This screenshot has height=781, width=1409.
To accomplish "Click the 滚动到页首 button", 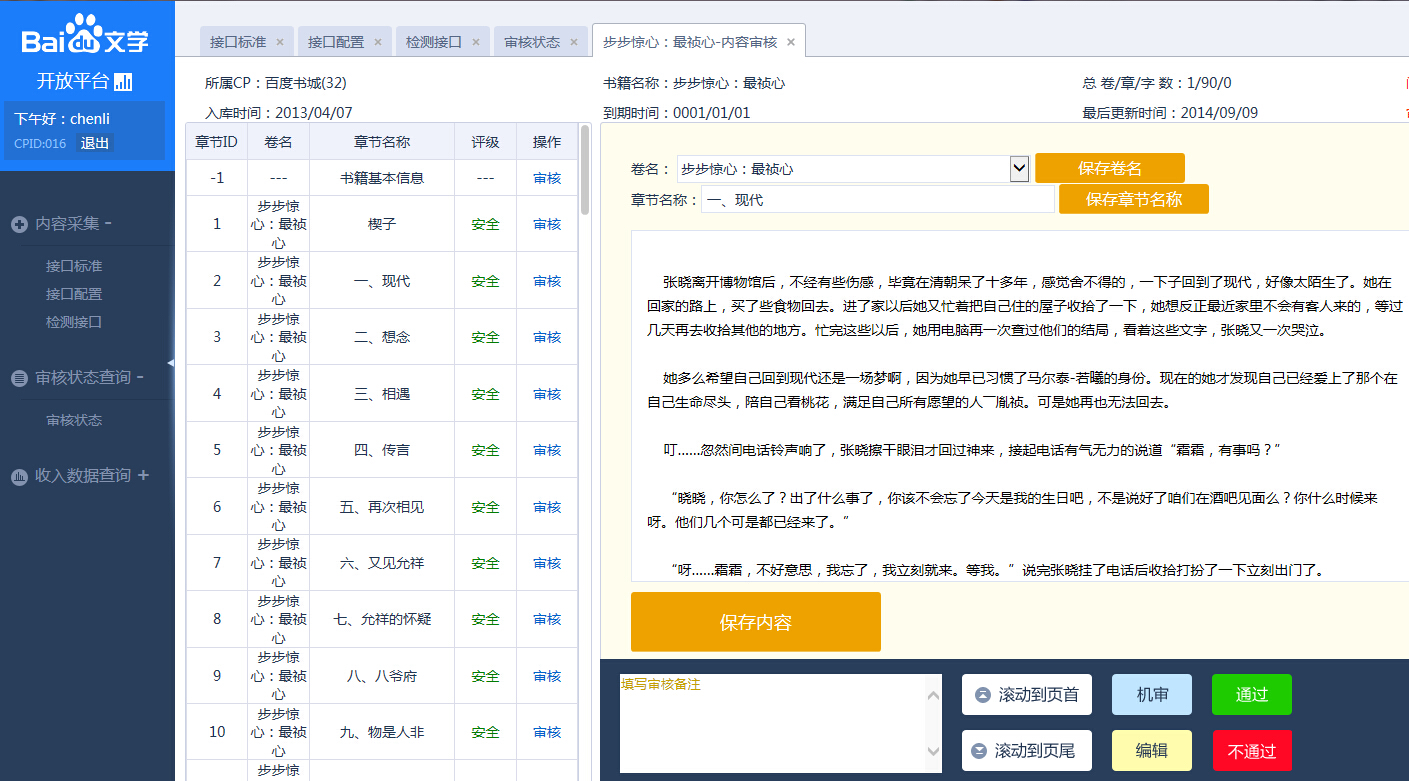I will [x=1027, y=695].
